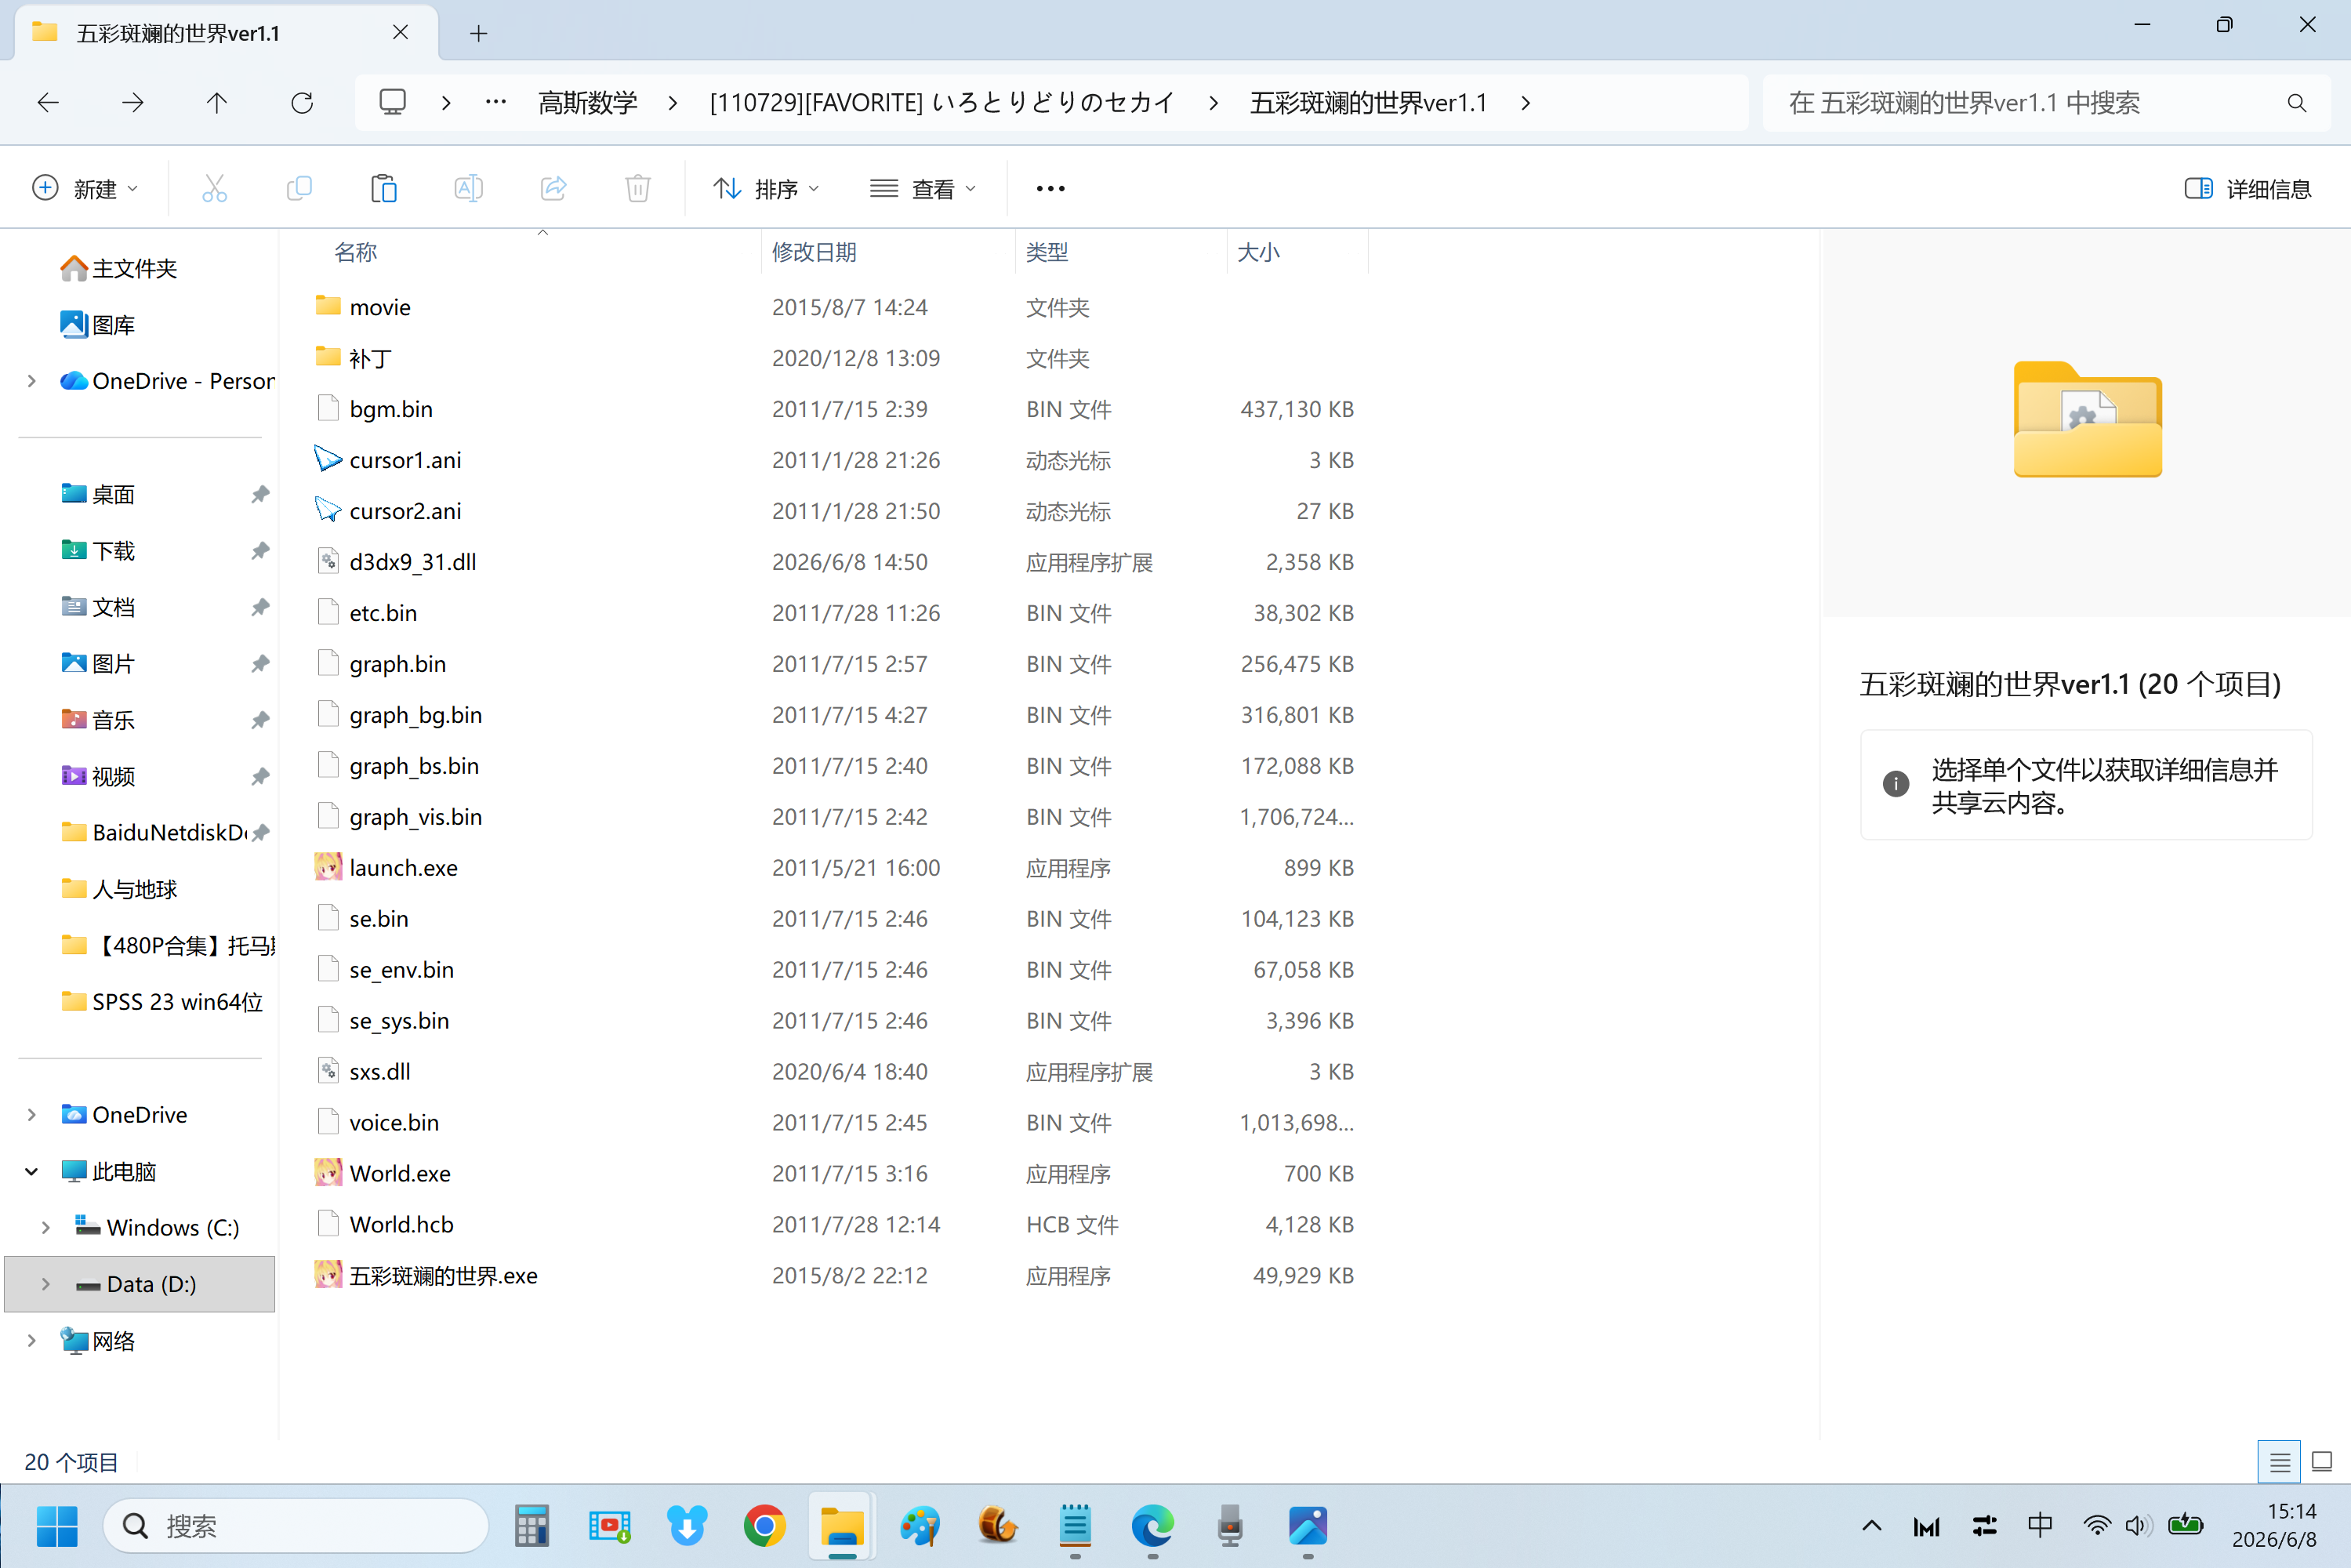Image resolution: width=2351 pixels, height=1568 pixels.
Task: Refresh the current folder
Action: (x=302, y=102)
